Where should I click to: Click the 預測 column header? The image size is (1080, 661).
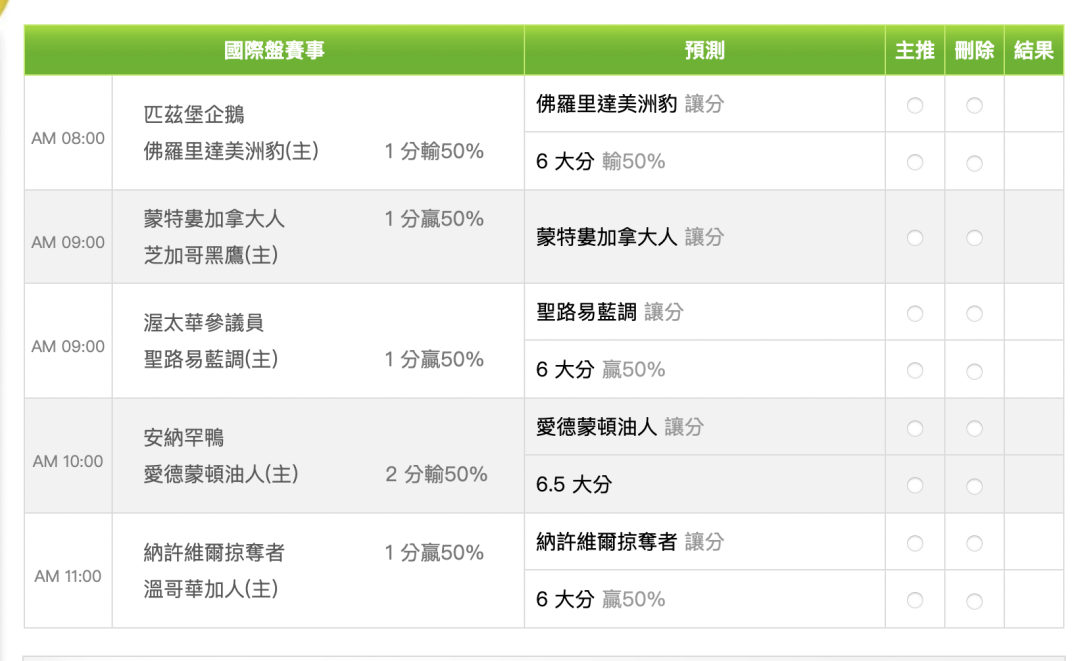point(704,51)
